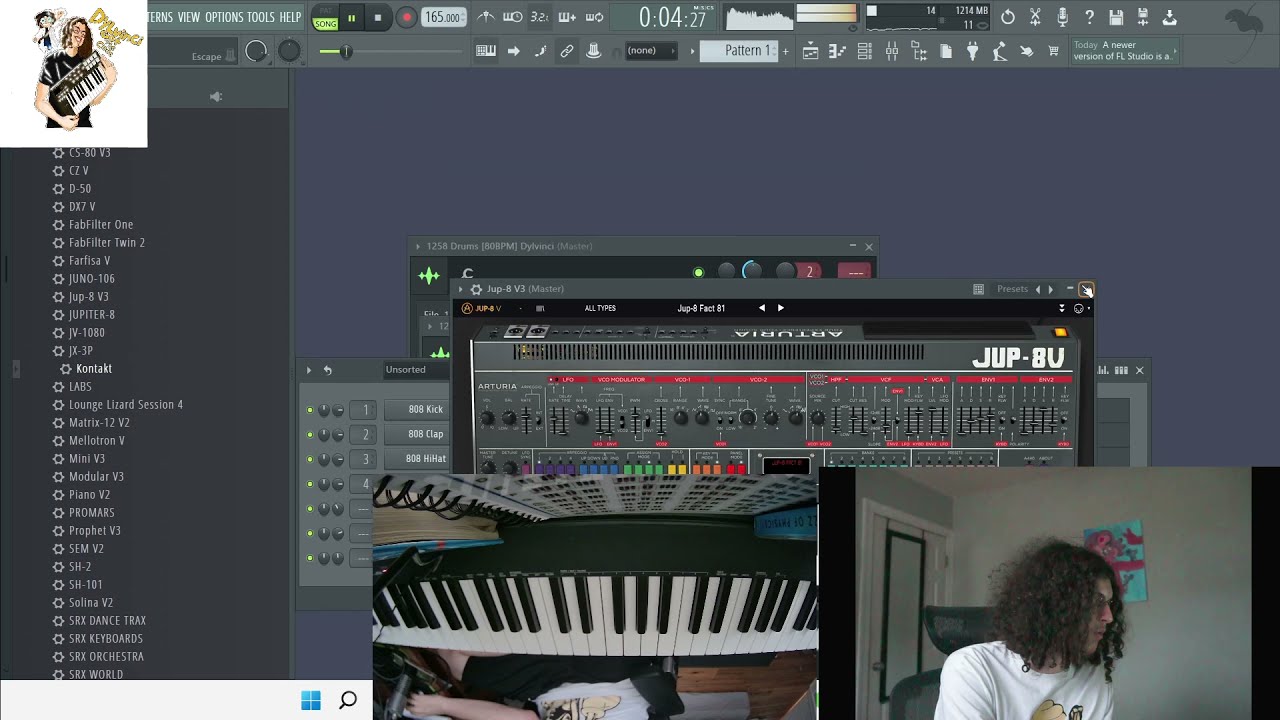
Task: Toggle the metronome icon
Action: [486, 17]
